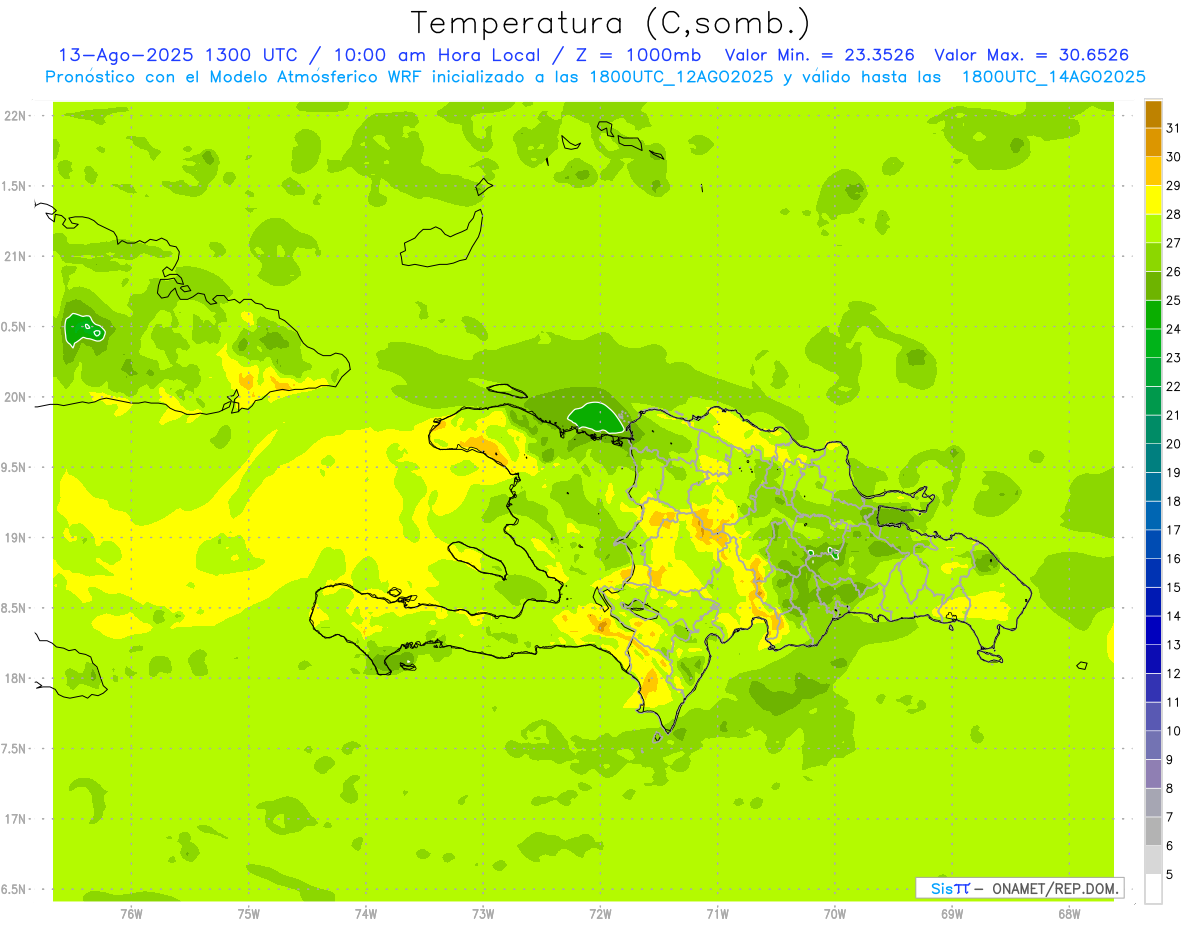The width and height of the screenshot is (1200, 927).
Task: Click the legend value "28"
Action: click(x=1173, y=214)
